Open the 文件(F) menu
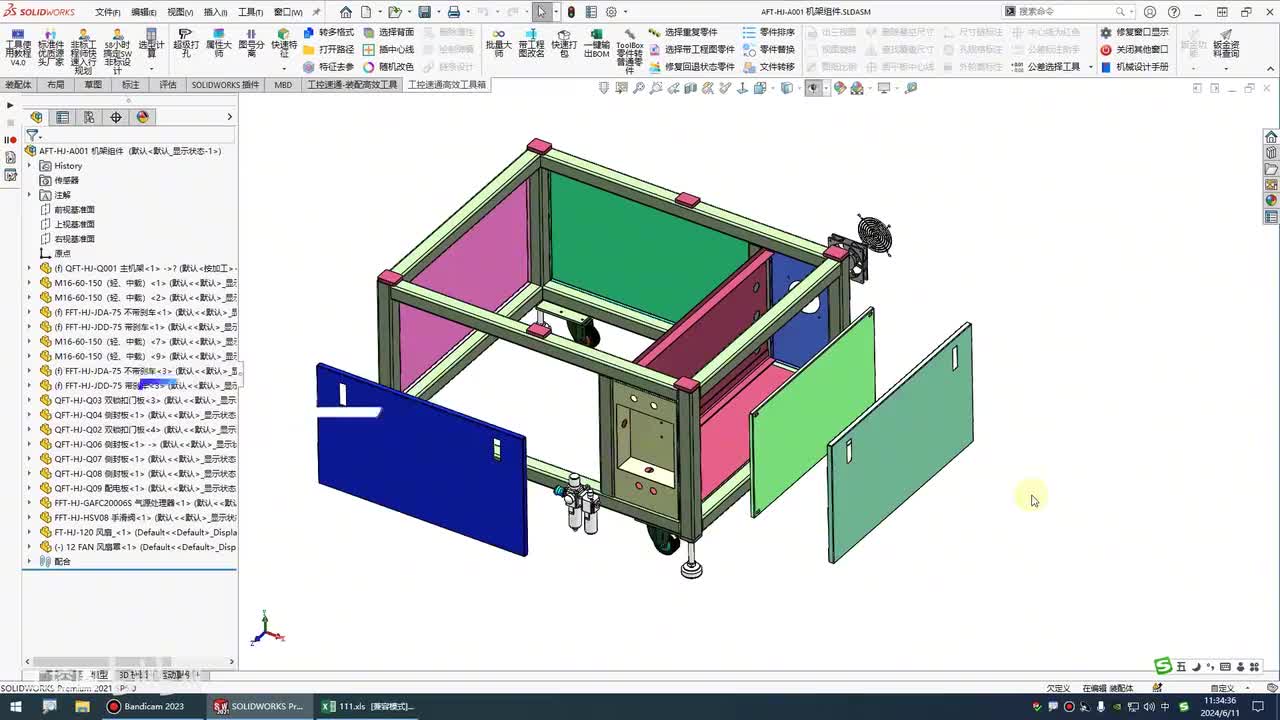 click(108, 12)
